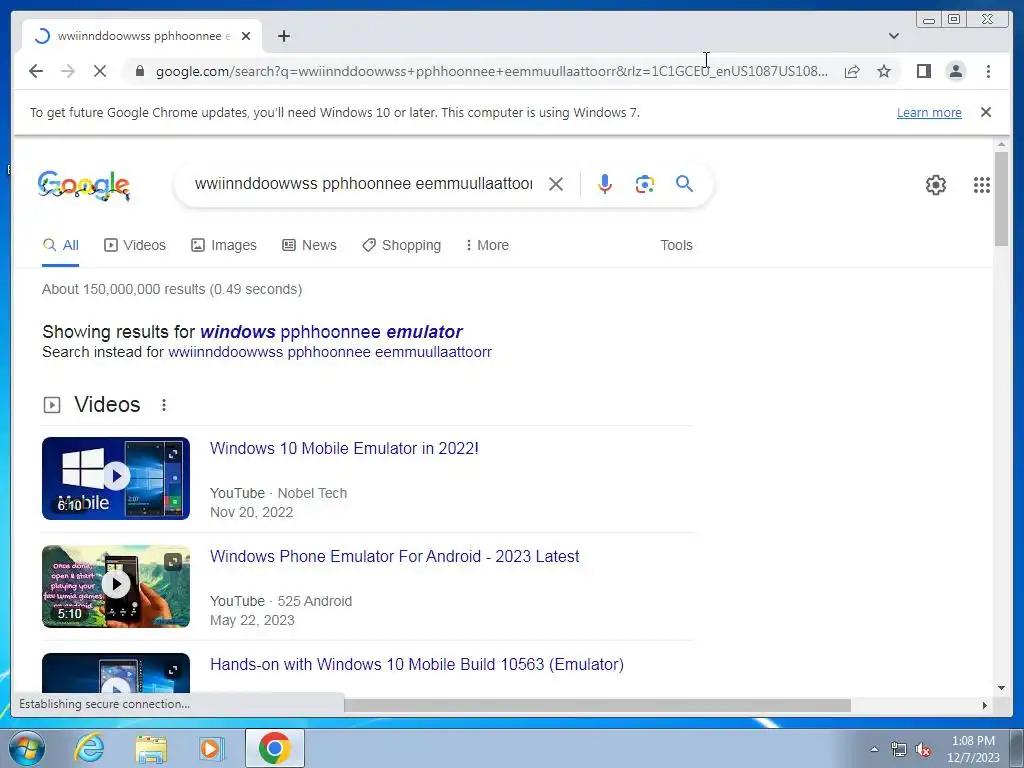Screen dimensions: 1024x768
Task: Click the 'About 150,000,000 results' text
Action: 172,289
